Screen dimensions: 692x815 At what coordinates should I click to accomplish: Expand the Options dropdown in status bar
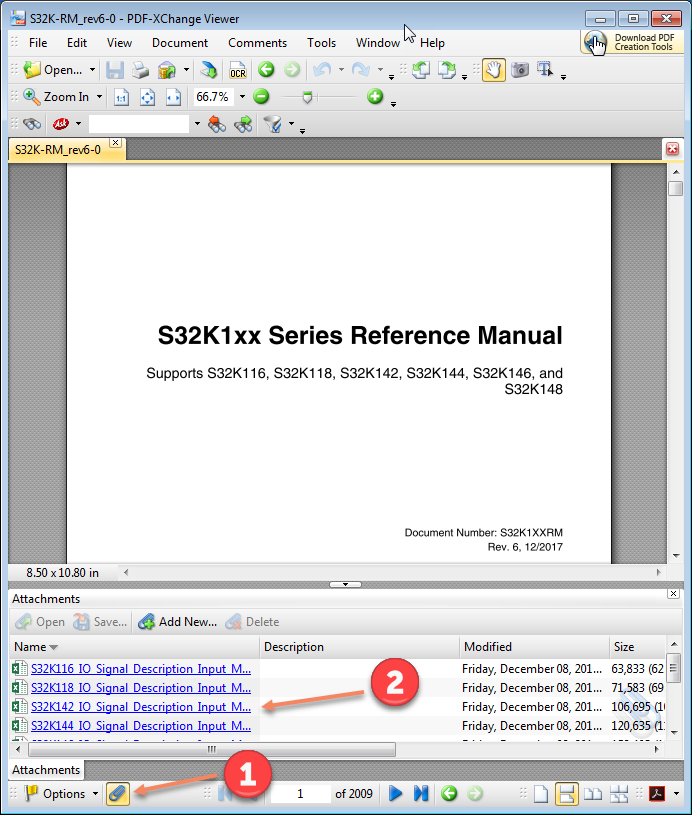pos(95,794)
